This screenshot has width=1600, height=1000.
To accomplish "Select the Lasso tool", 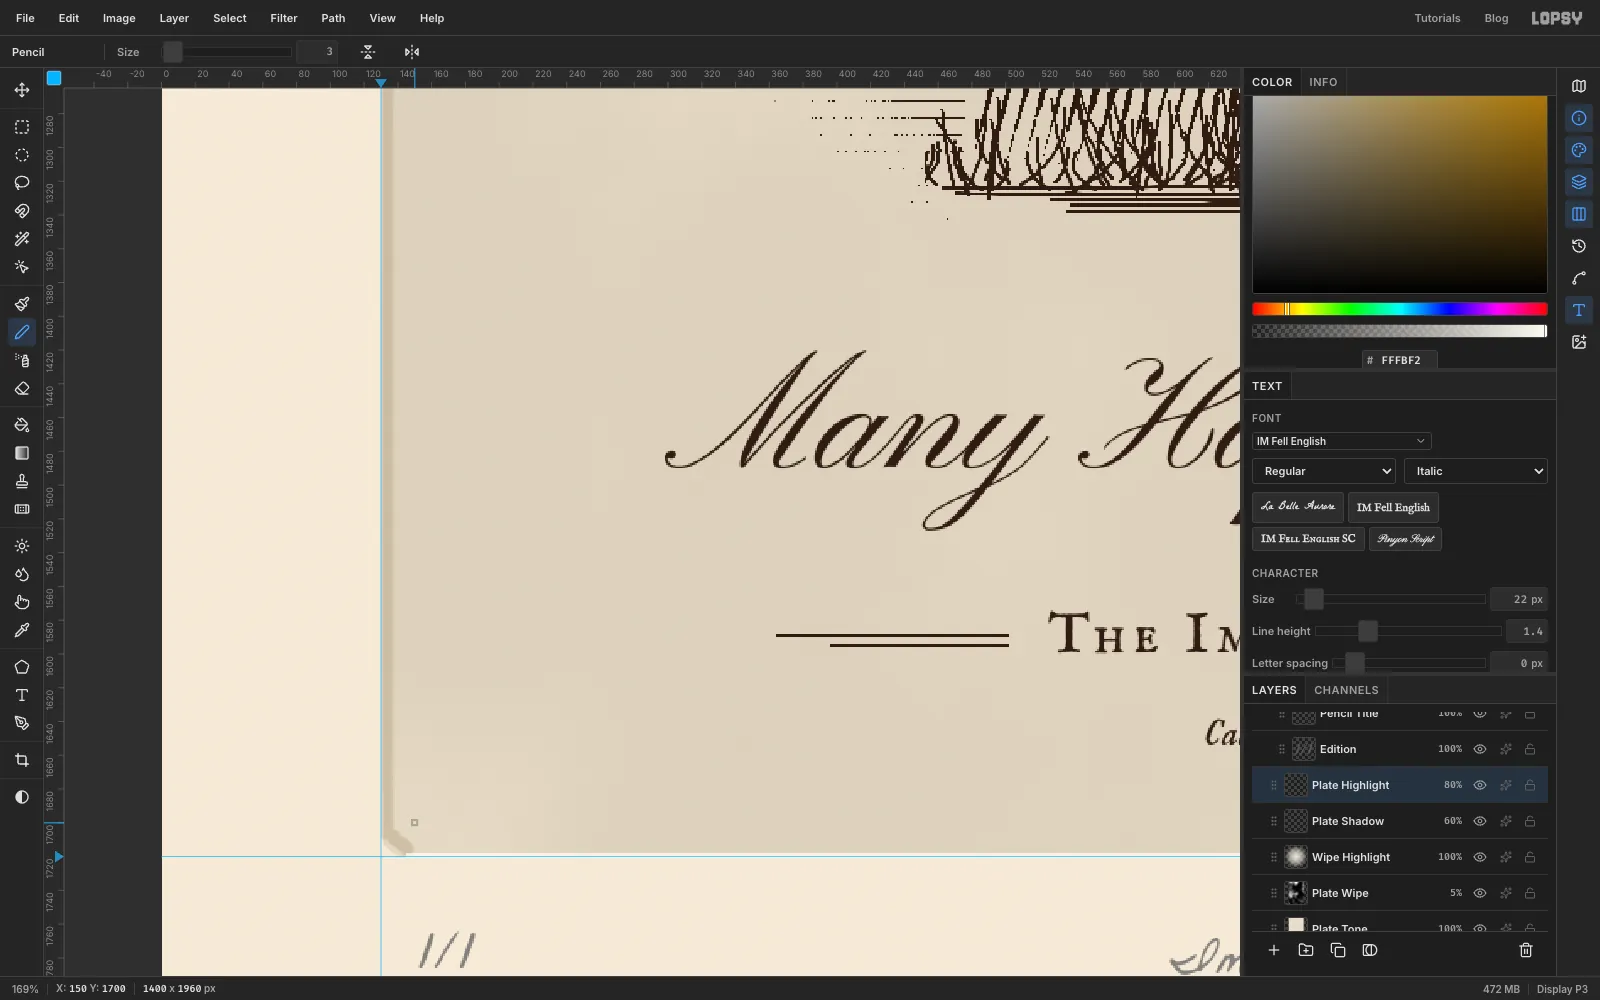I will (22, 183).
